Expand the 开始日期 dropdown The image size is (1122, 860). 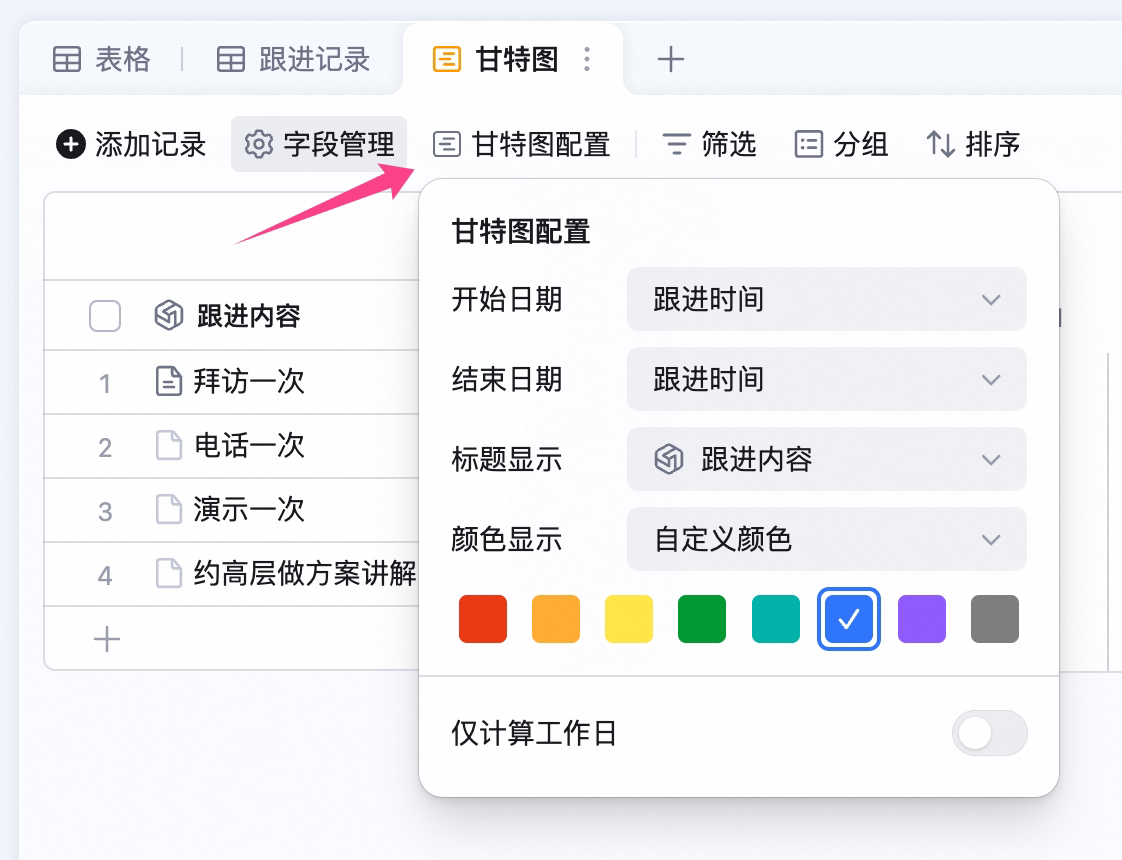click(826, 299)
